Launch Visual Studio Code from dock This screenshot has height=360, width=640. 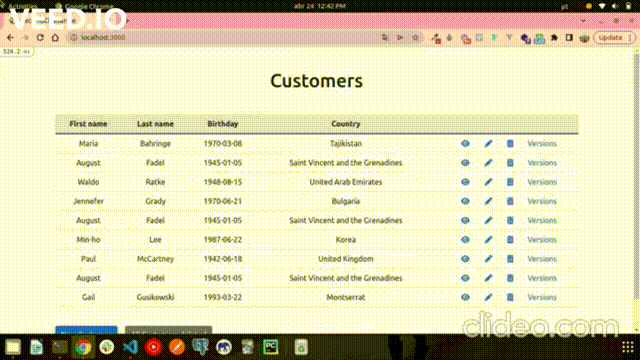(130, 347)
